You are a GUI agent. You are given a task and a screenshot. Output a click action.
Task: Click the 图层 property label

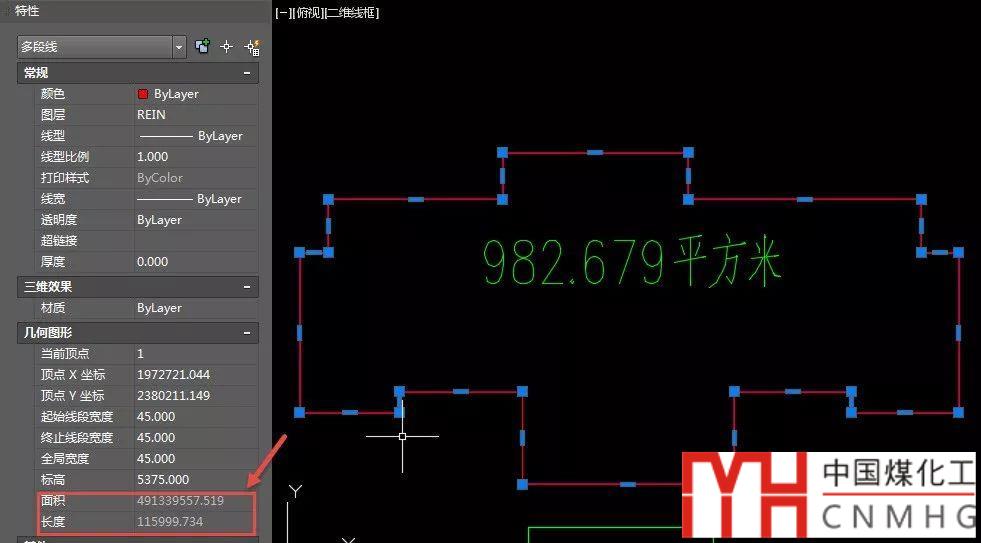[53, 115]
